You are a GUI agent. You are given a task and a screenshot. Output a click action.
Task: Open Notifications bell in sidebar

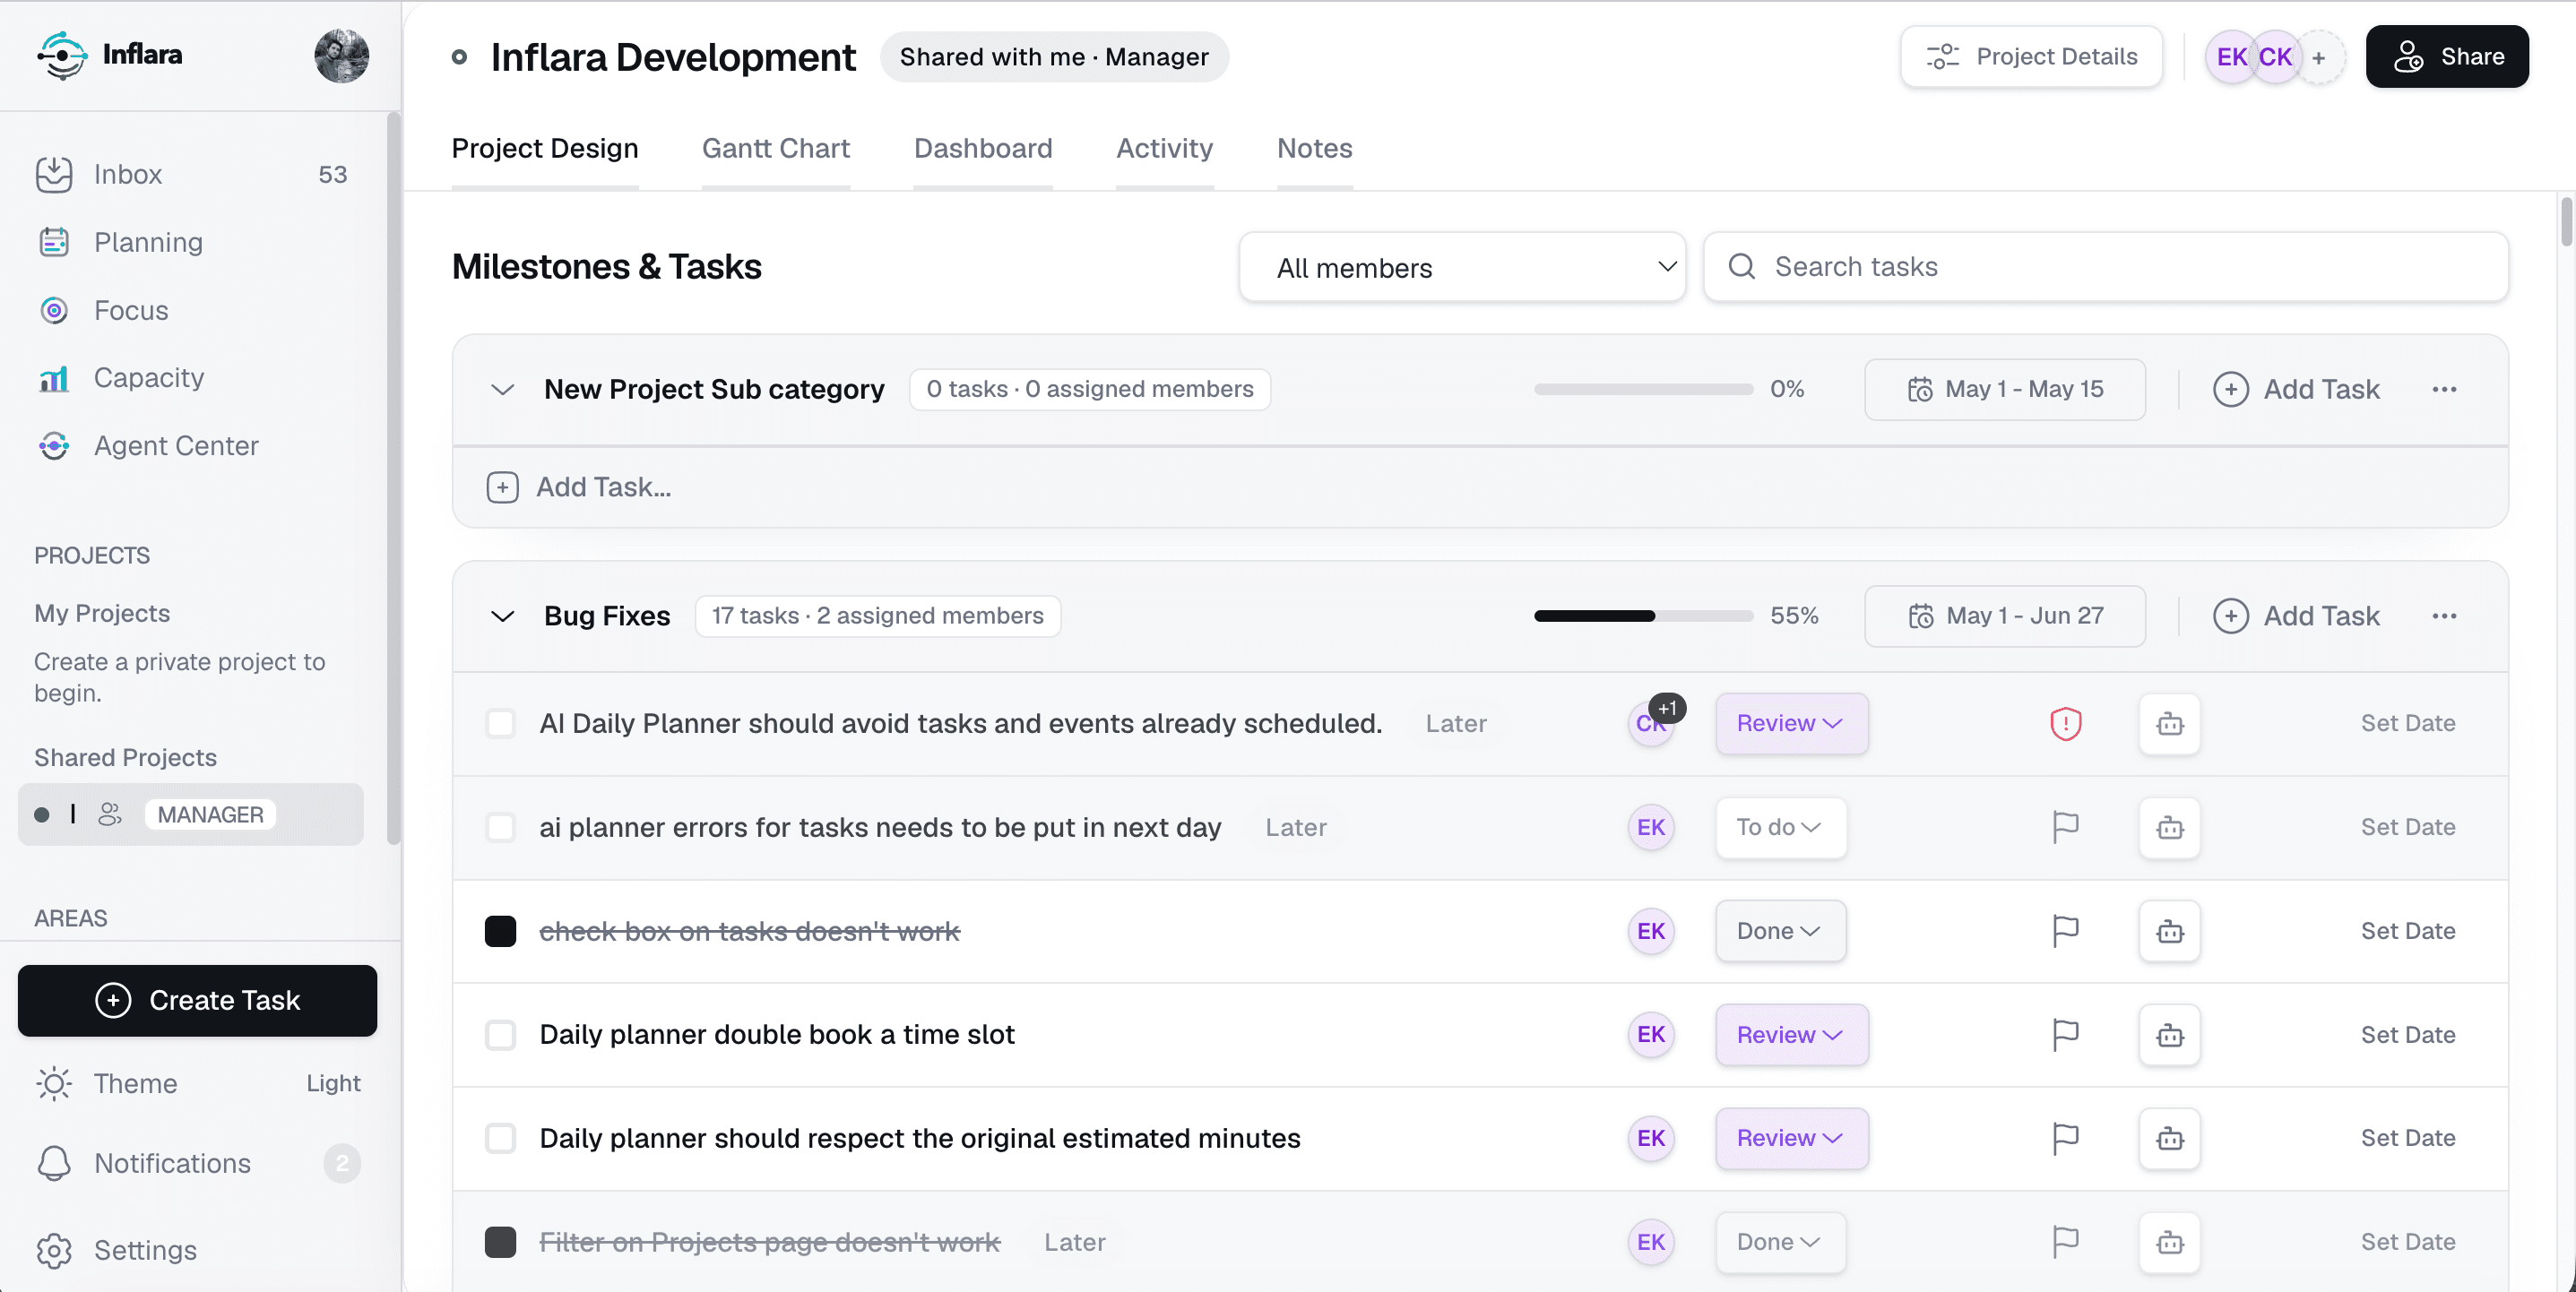click(54, 1163)
